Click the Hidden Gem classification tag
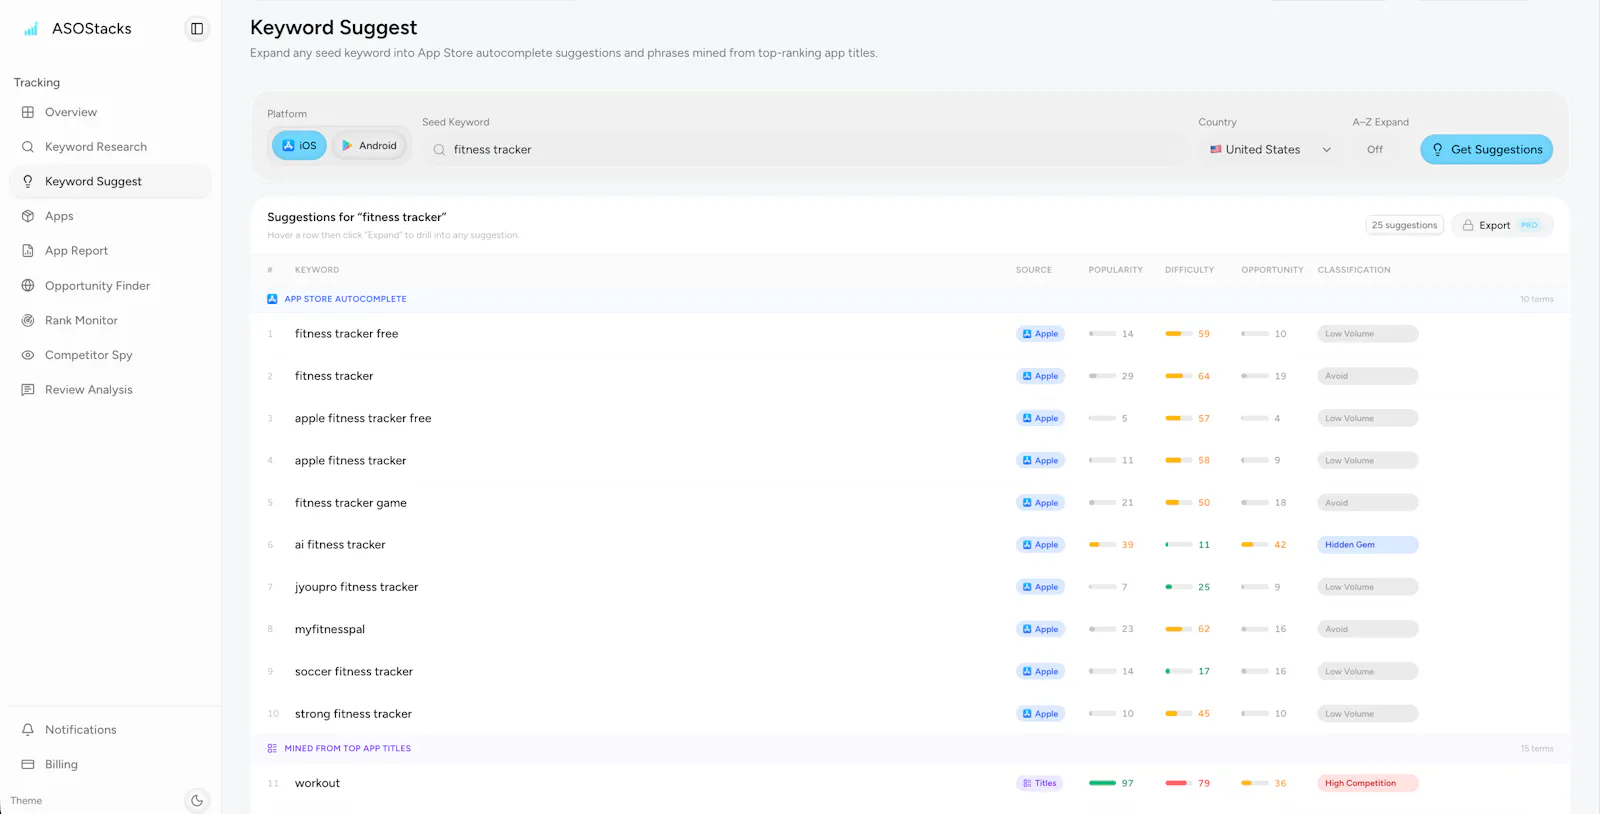Screen dimensions: 1600x814 [1368, 545]
